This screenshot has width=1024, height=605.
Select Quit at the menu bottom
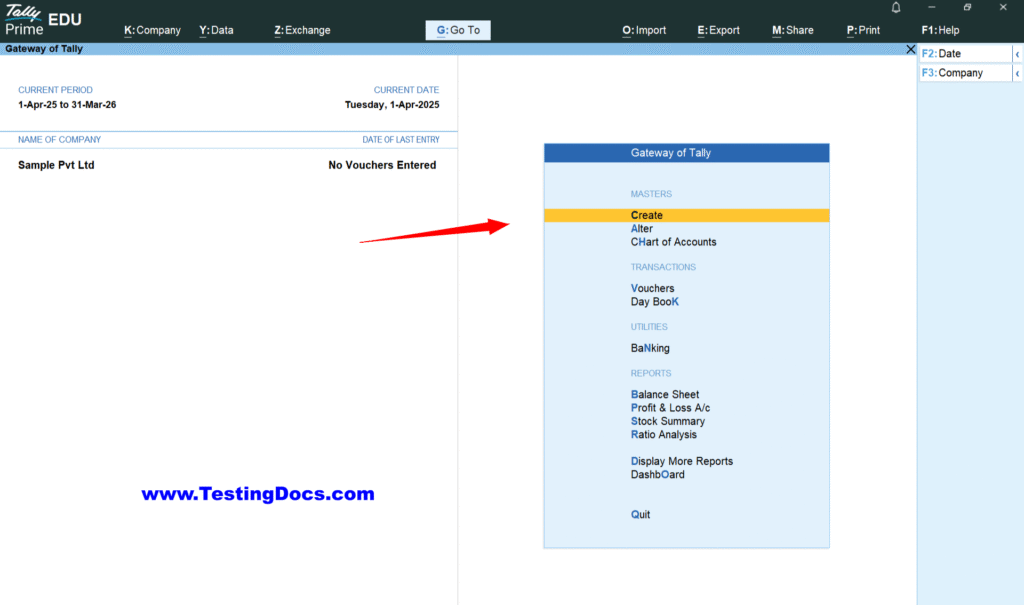tap(639, 513)
